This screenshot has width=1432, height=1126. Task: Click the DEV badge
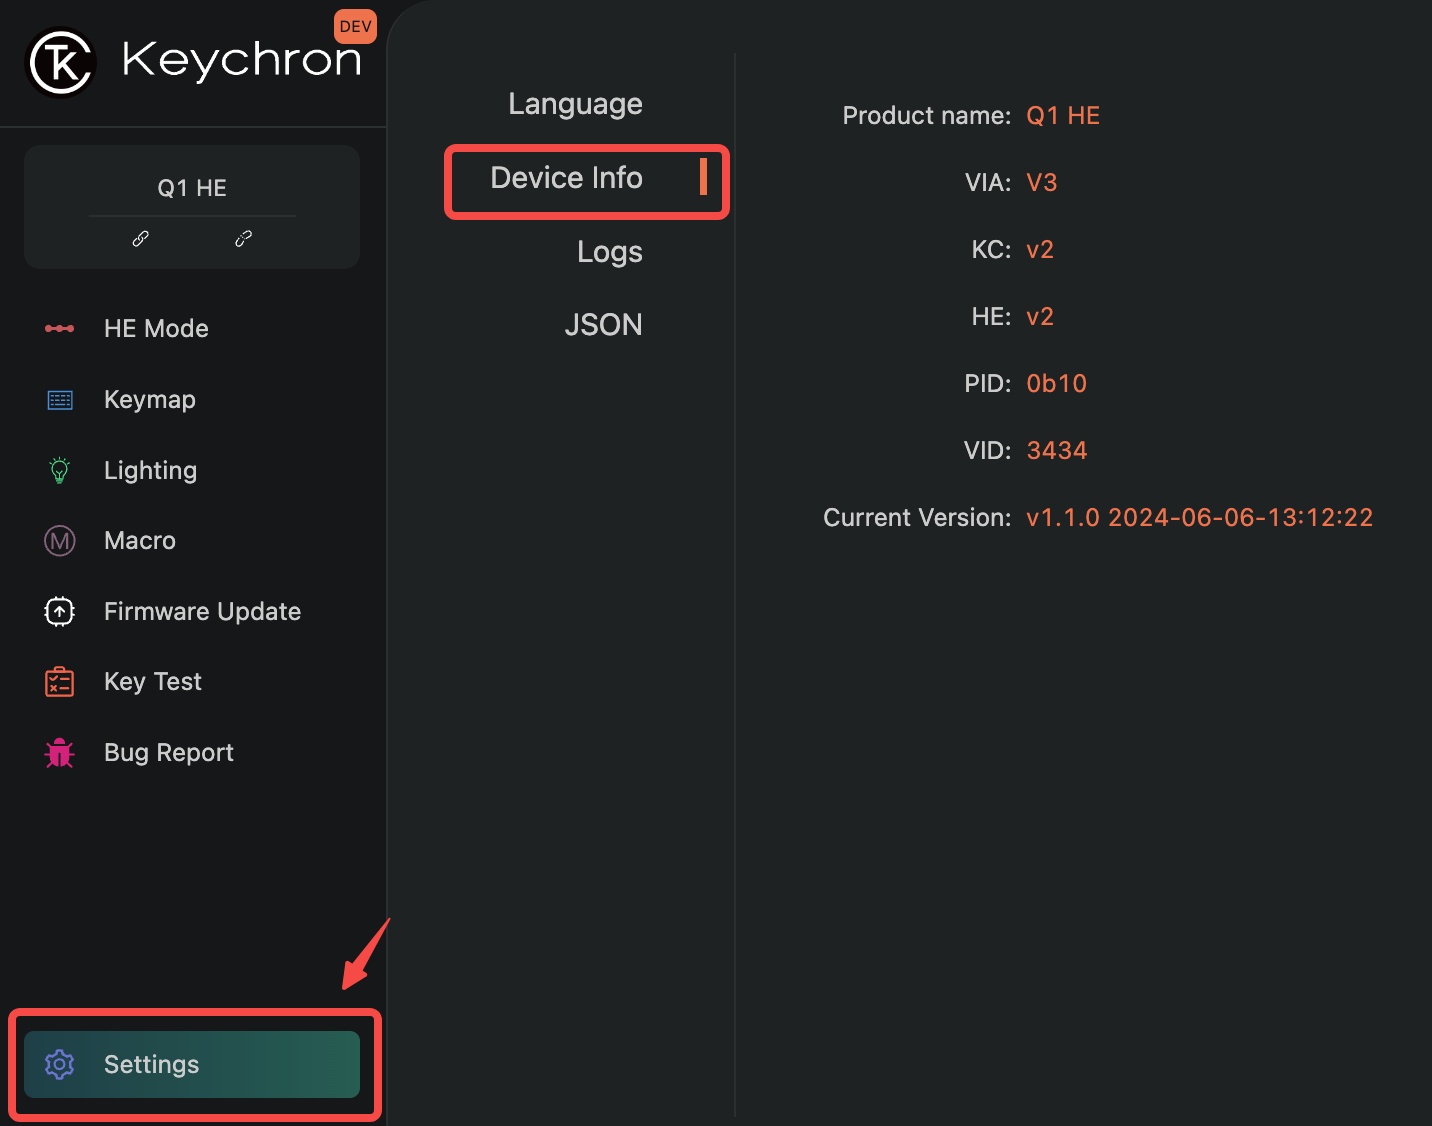pyautogui.click(x=355, y=26)
